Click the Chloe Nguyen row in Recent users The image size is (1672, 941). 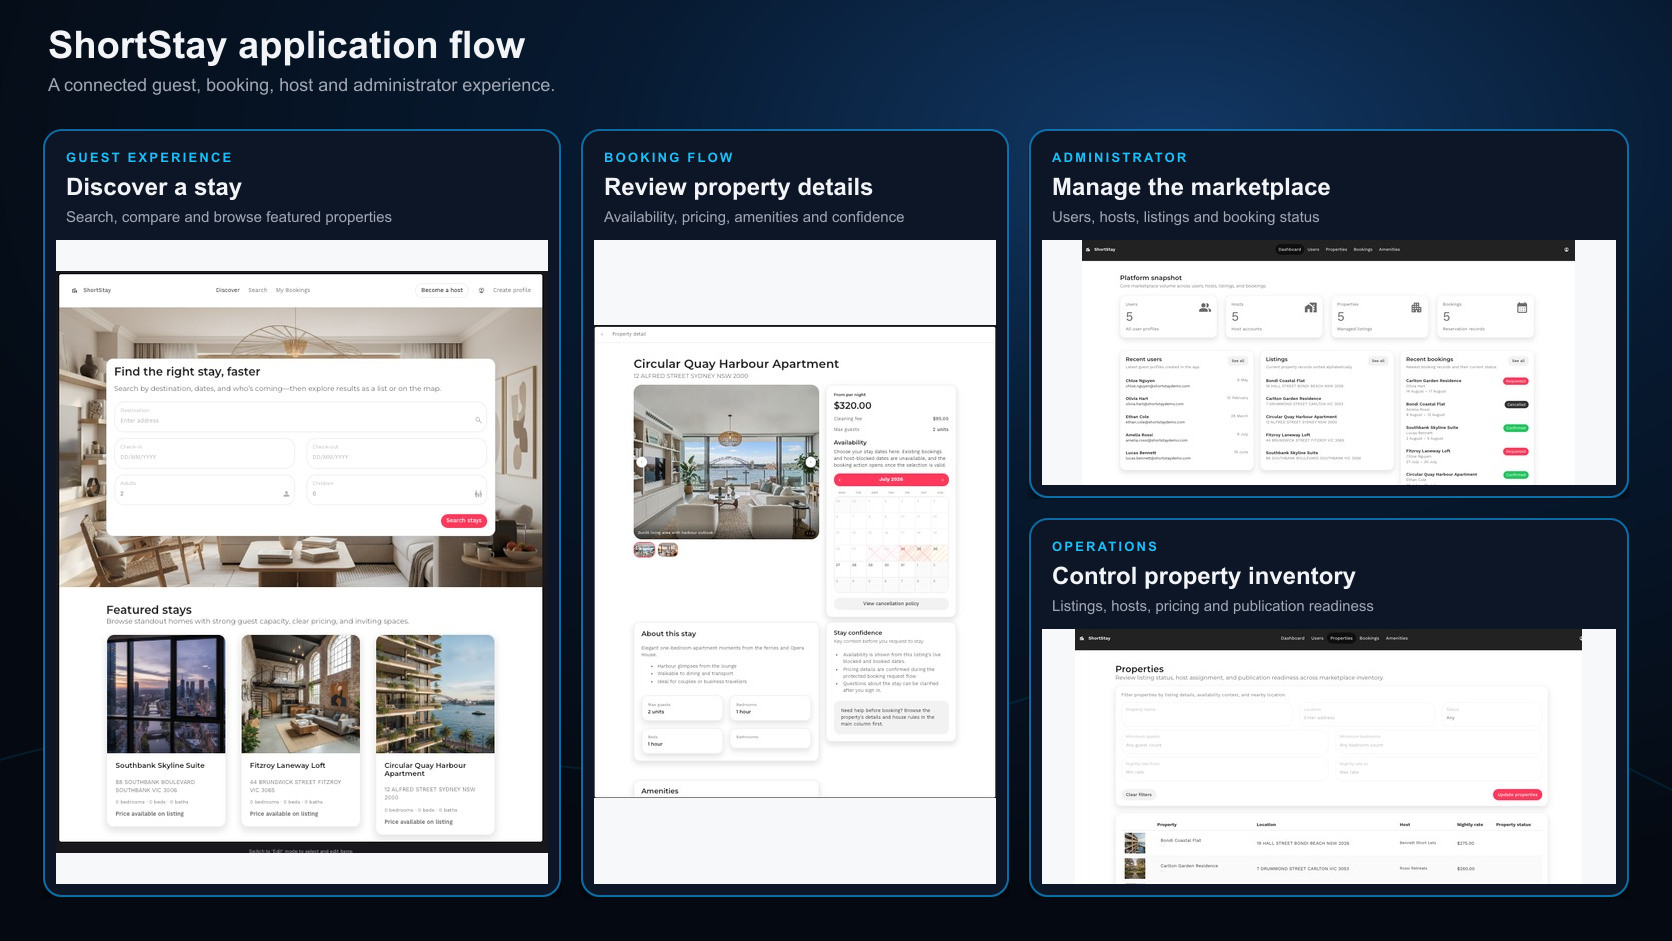(1187, 383)
